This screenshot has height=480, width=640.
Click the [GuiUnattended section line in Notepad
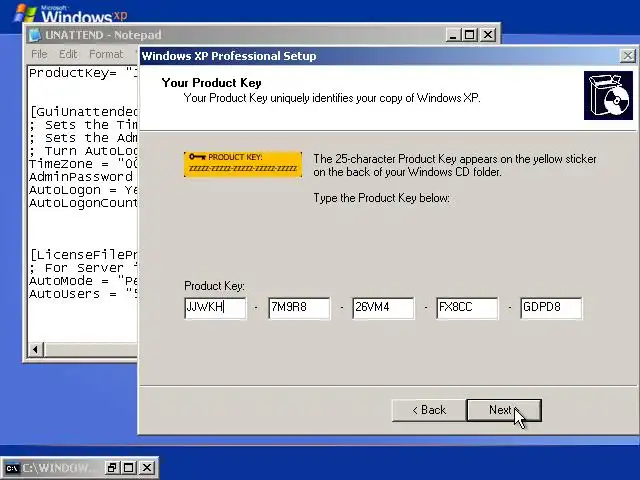click(83, 111)
